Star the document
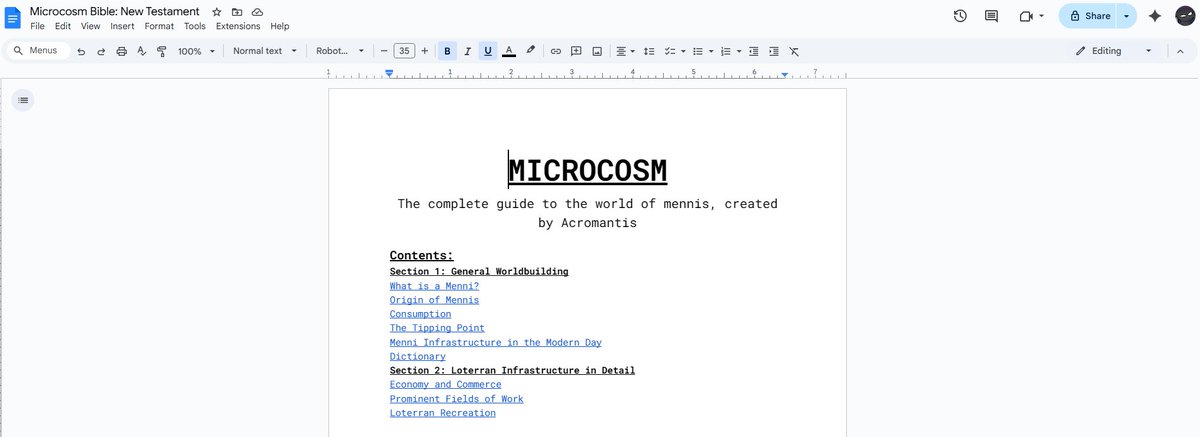 pyautogui.click(x=217, y=11)
